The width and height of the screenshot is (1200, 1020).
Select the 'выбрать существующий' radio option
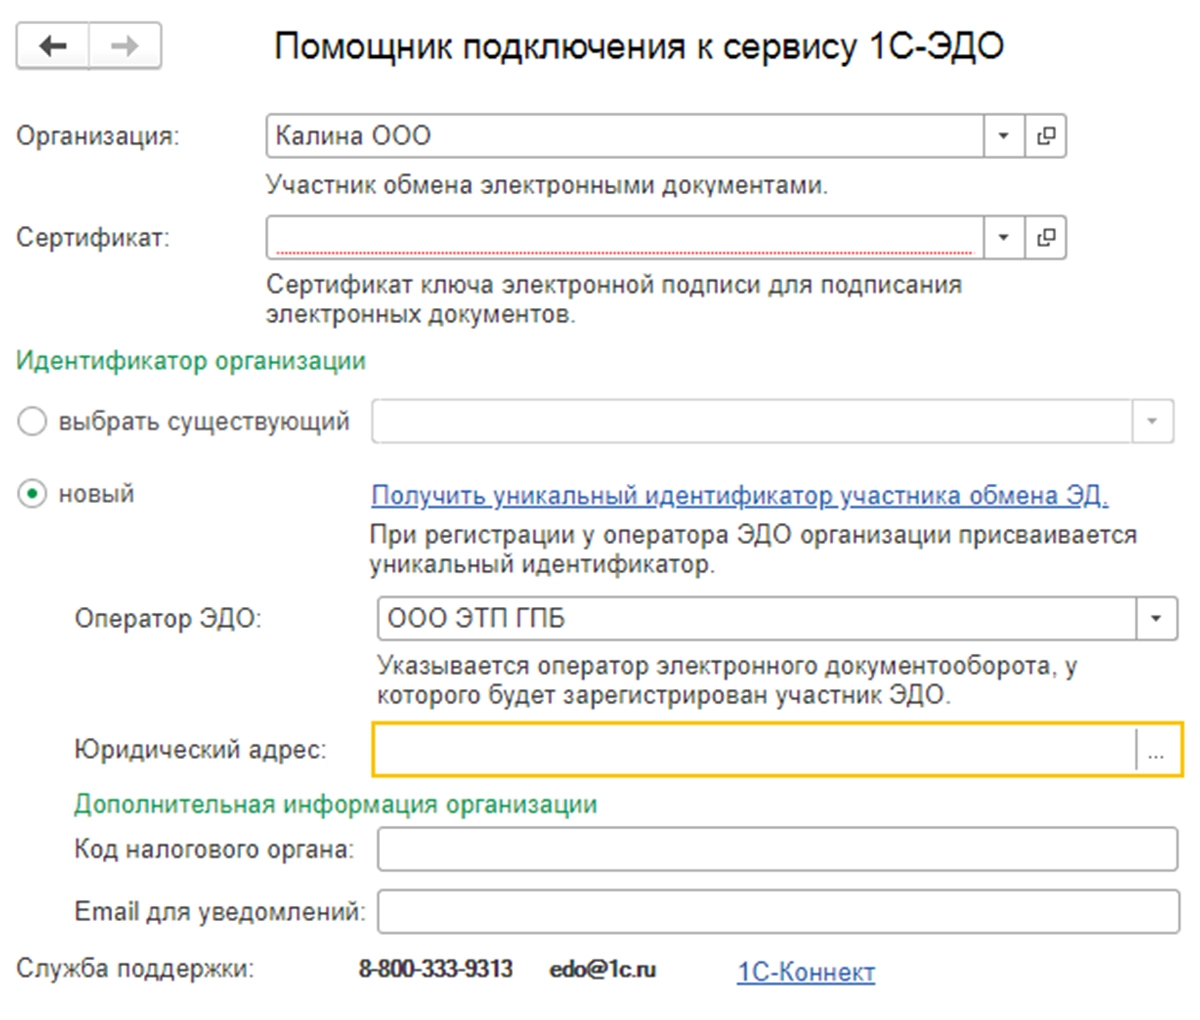[32, 422]
